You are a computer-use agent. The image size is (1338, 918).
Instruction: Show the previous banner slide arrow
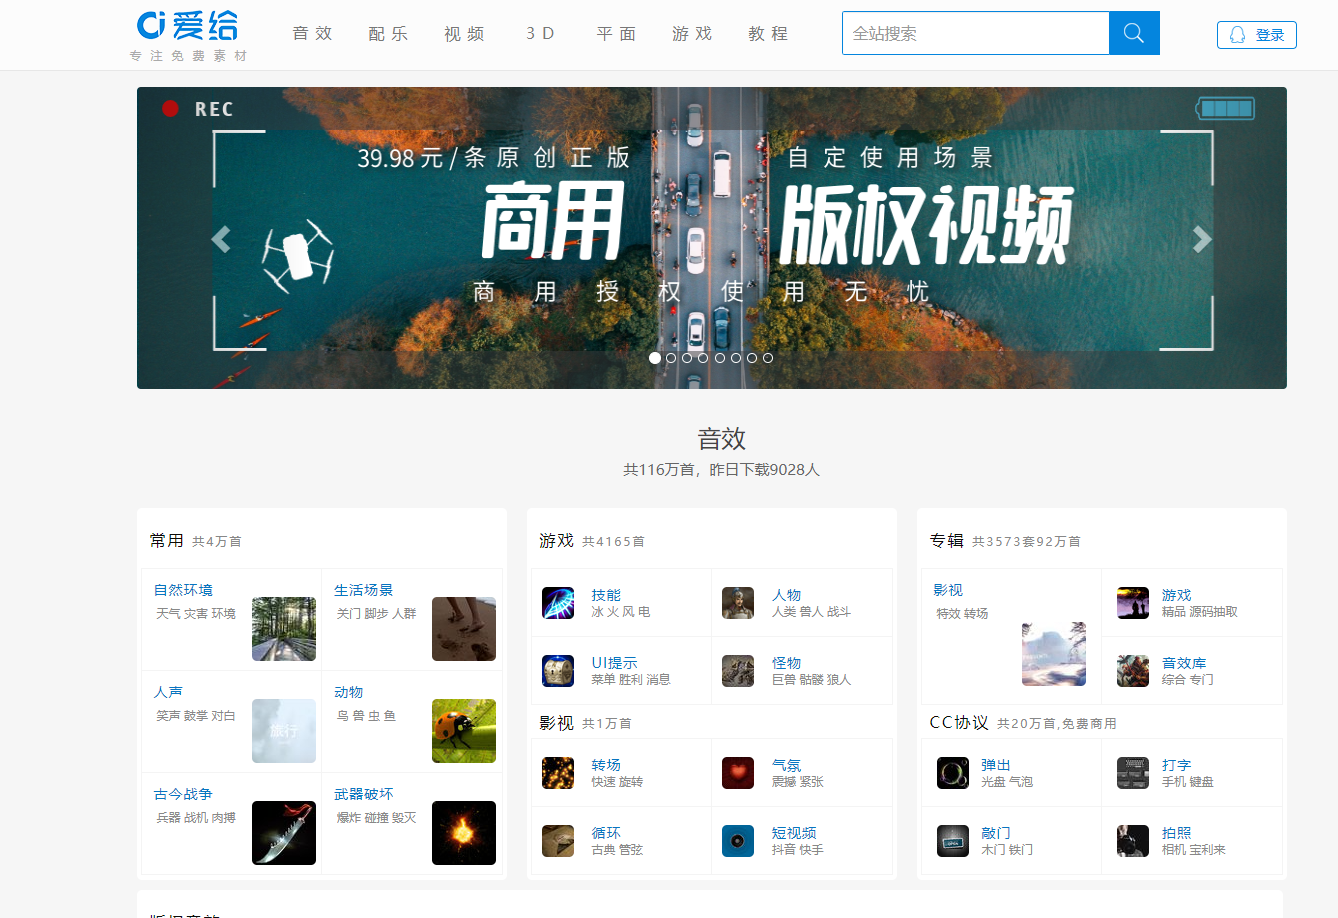(221, 239)
